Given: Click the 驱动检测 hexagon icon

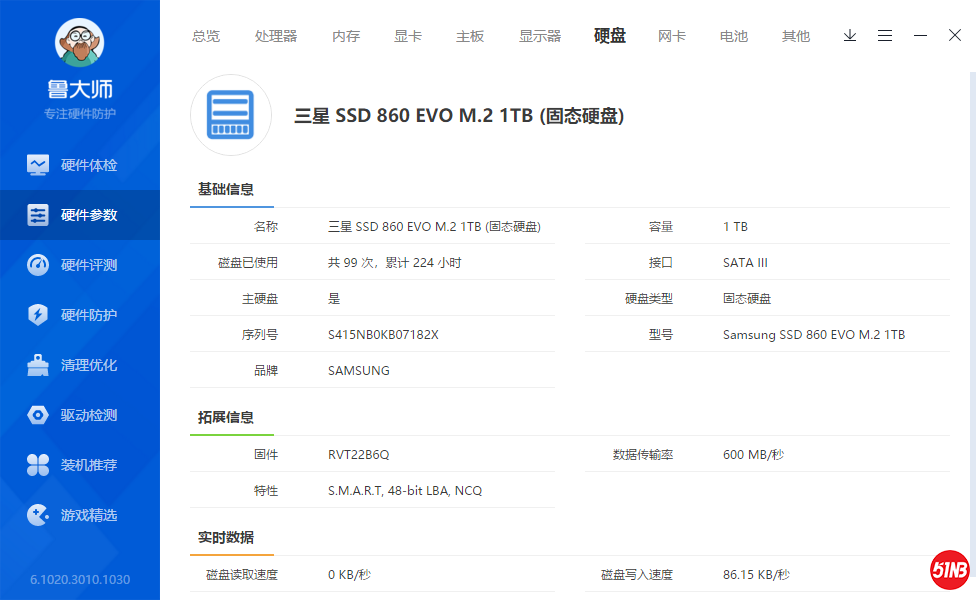Looking at the screenshot, I should pyautogui.click(x=38, y=415).
